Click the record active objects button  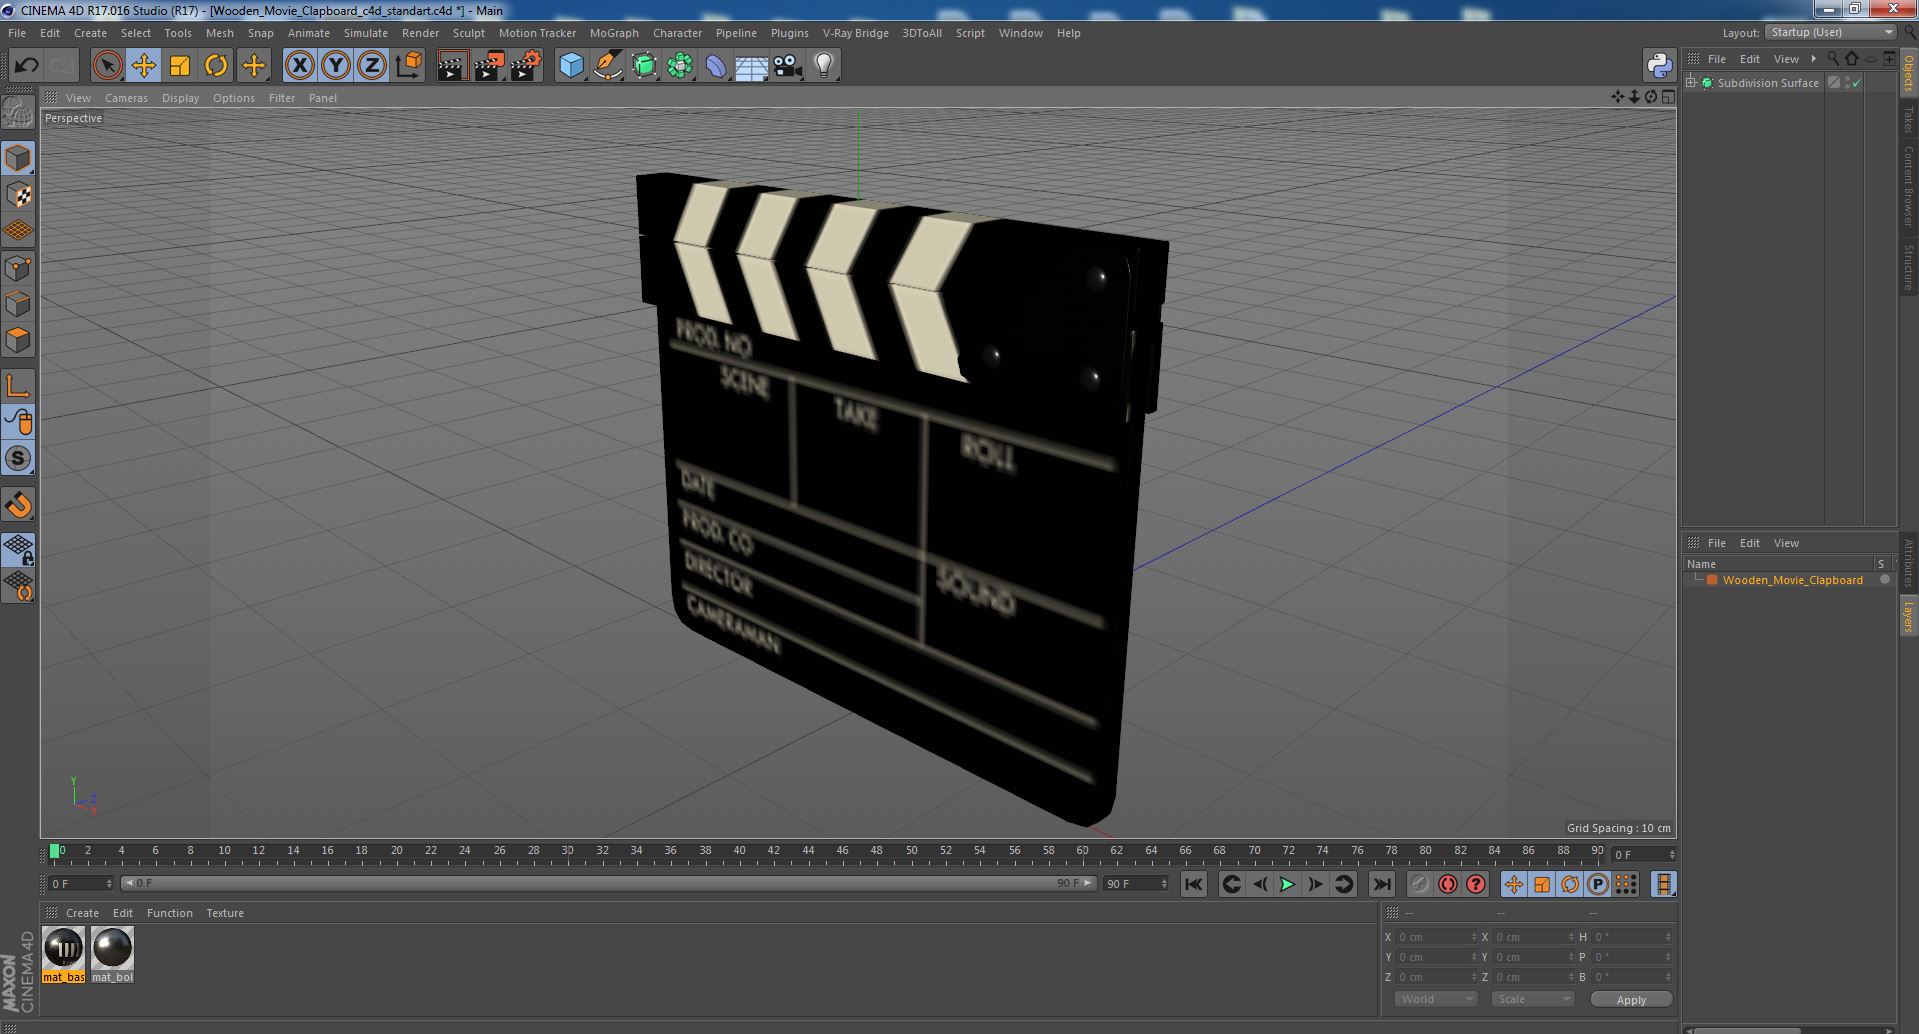pos(1419,884)
